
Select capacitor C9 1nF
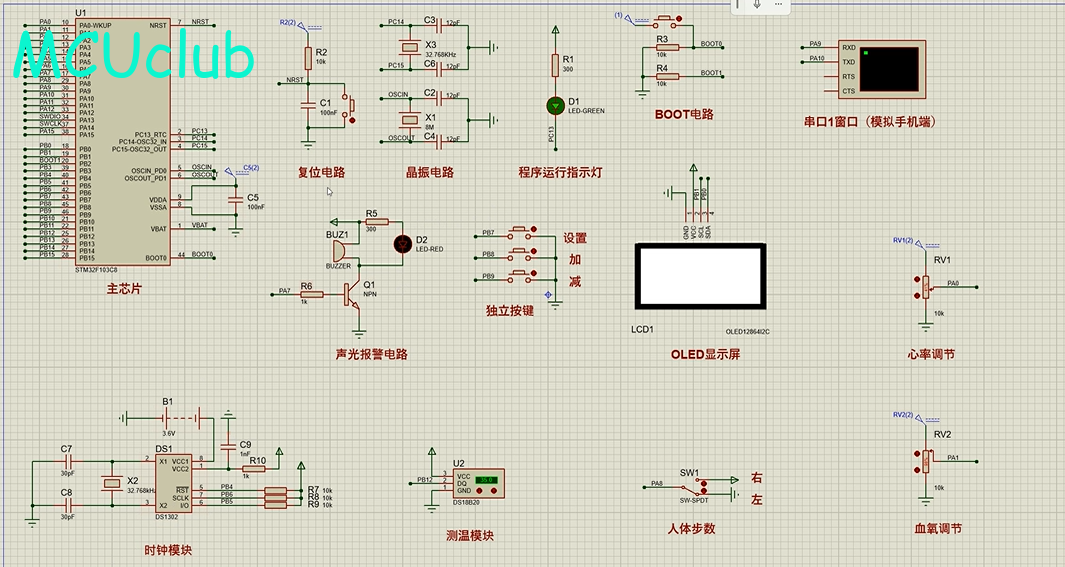pyautogui.click(x=229, y=447)
